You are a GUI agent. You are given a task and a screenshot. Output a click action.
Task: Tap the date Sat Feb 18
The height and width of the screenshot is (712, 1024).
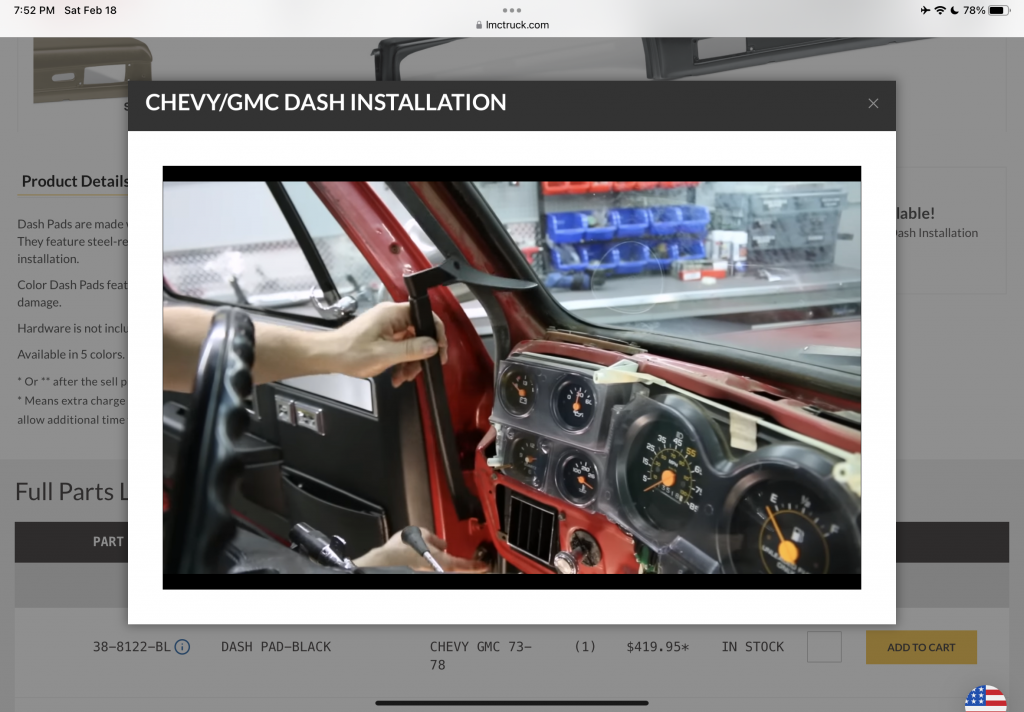click(90, 10)
